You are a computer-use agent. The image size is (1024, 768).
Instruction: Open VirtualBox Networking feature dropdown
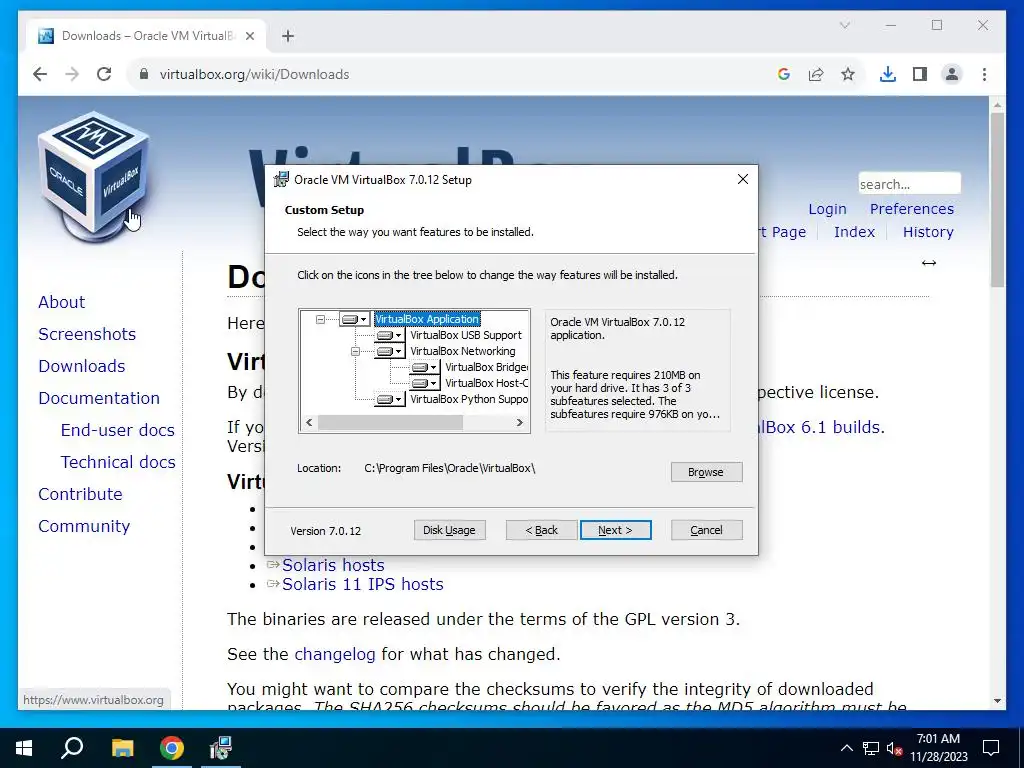[389, 351]
